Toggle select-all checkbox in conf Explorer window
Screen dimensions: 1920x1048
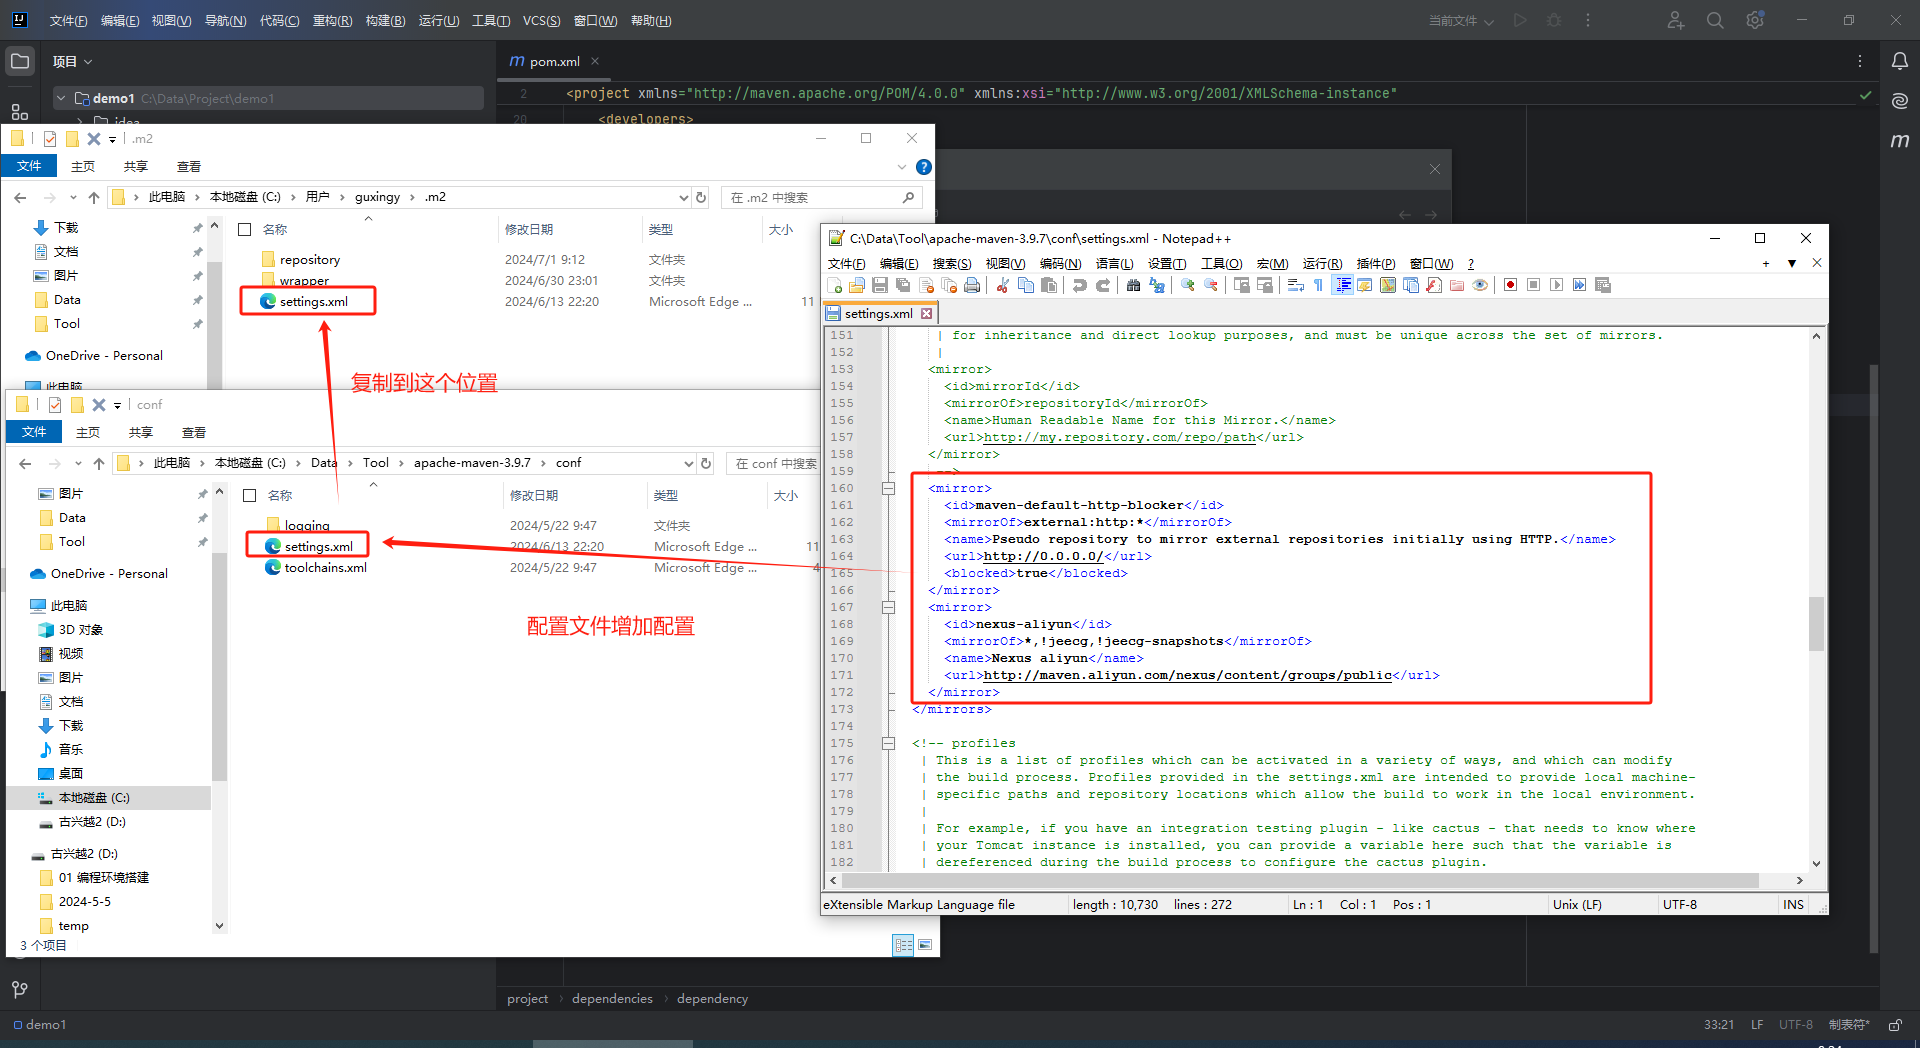coord(249,496)
